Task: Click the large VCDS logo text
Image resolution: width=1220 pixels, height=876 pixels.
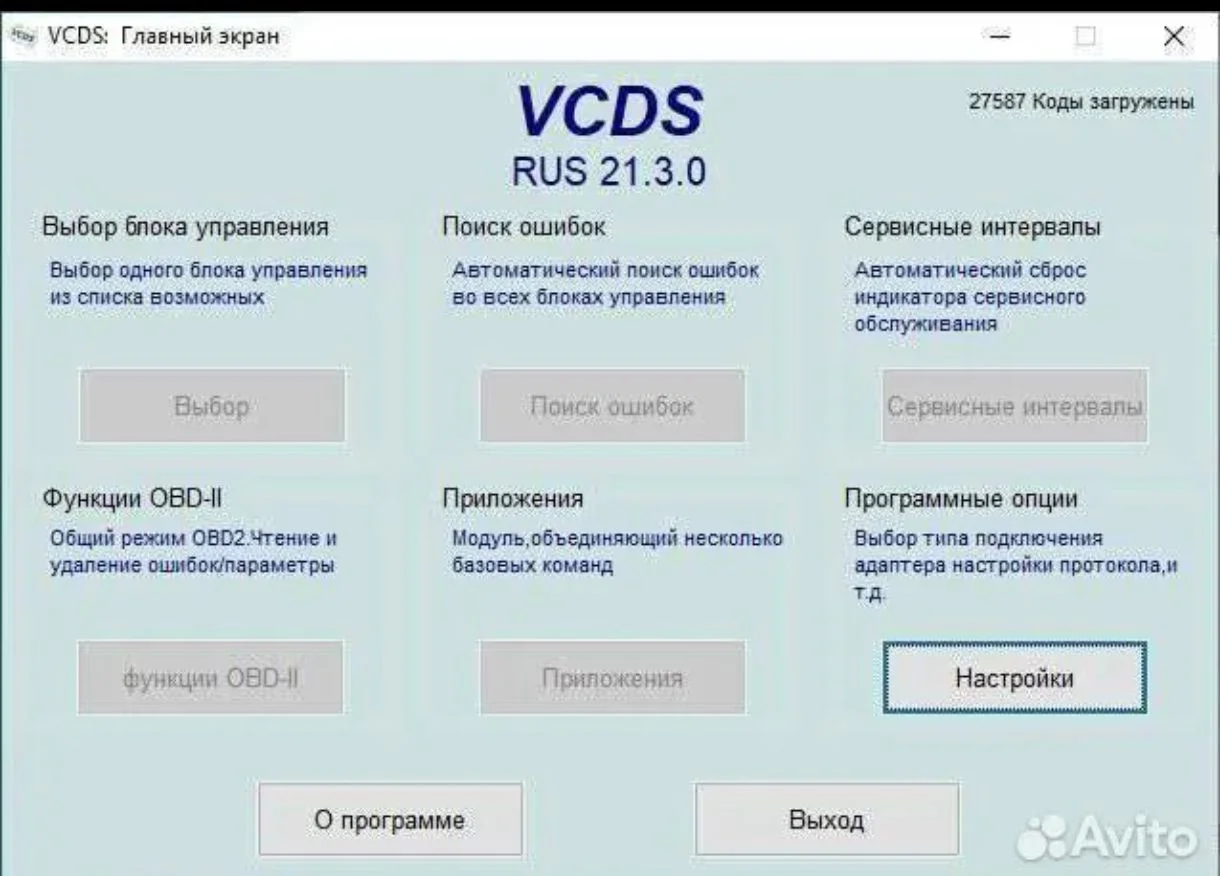Action: [x=609, y=111]
